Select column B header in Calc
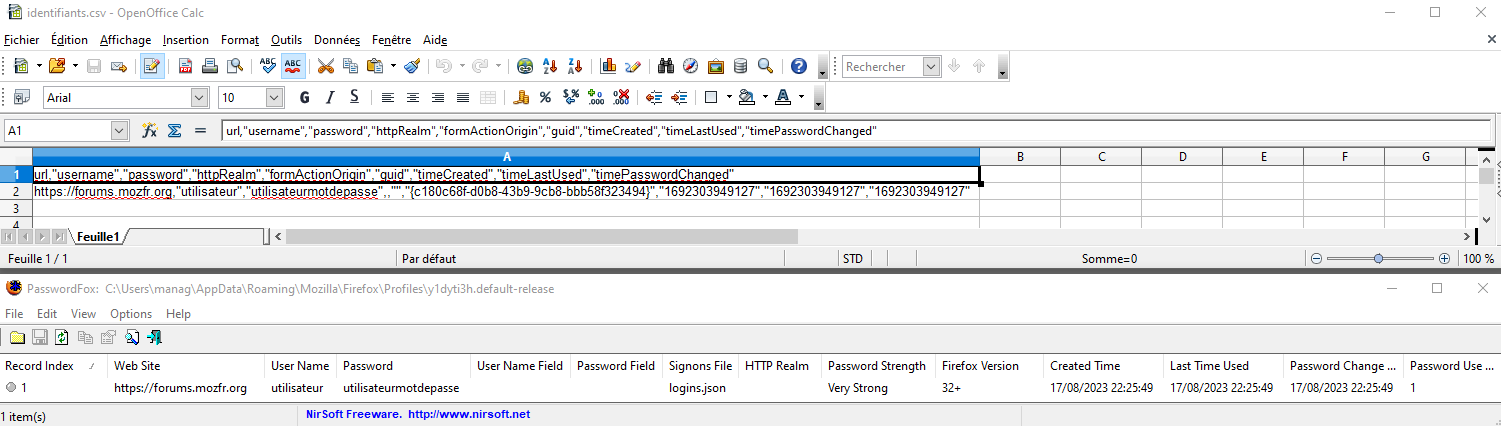This screenshot has height=426, width=1501. click(x=1020, y=156)
